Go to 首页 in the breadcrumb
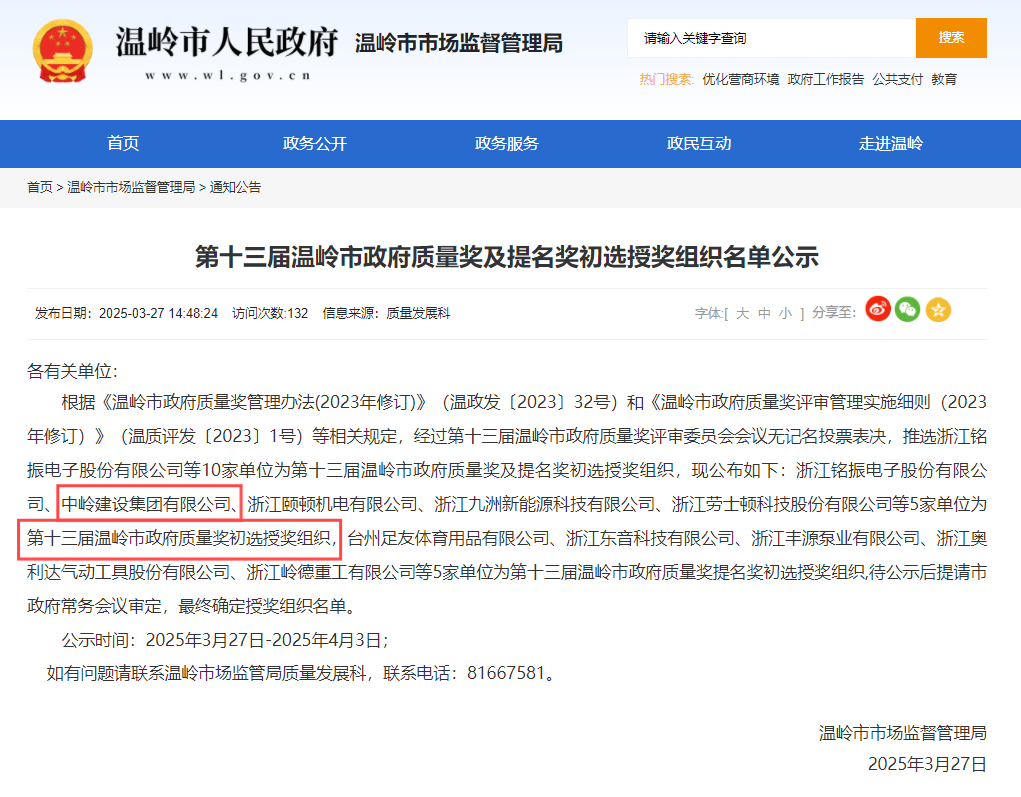This screenshot has width=1021, height=797. click(x=40, y=188)
